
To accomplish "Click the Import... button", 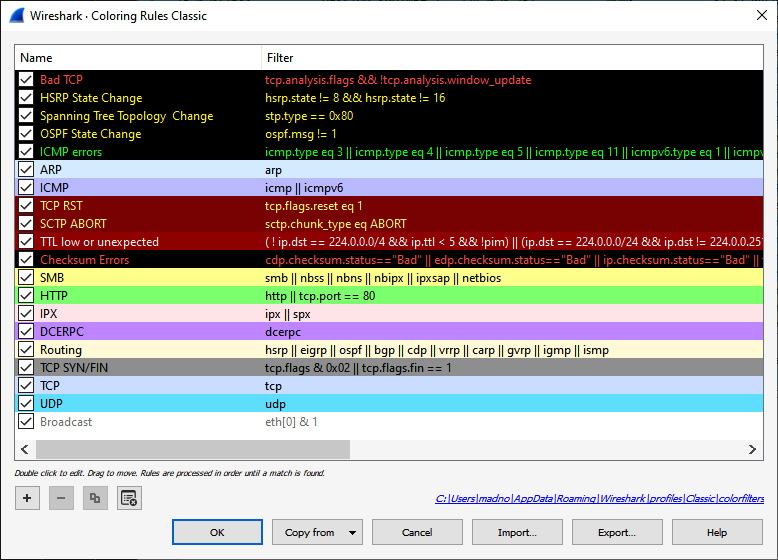I will pos(517,532).
